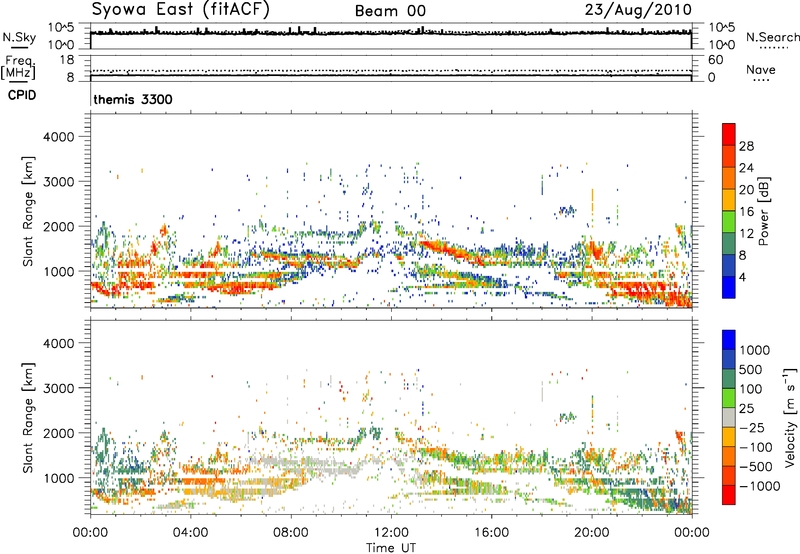Click 'Slant Range [km]' label of power panel
The width and height of the screenshot is (800, 554).
(28, 211)
